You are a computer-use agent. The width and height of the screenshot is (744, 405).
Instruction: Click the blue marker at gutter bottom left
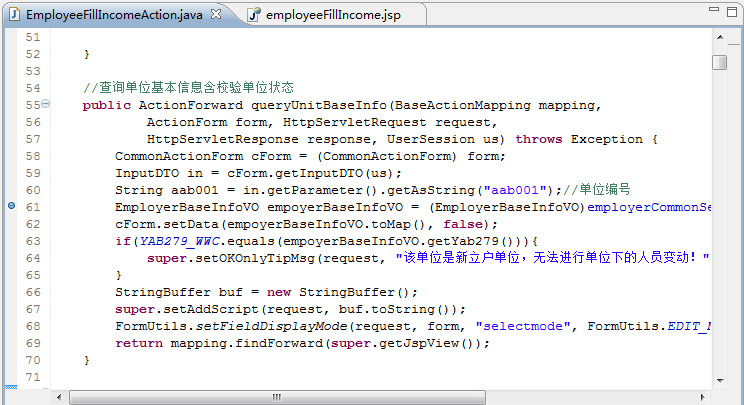click(11, 388)
